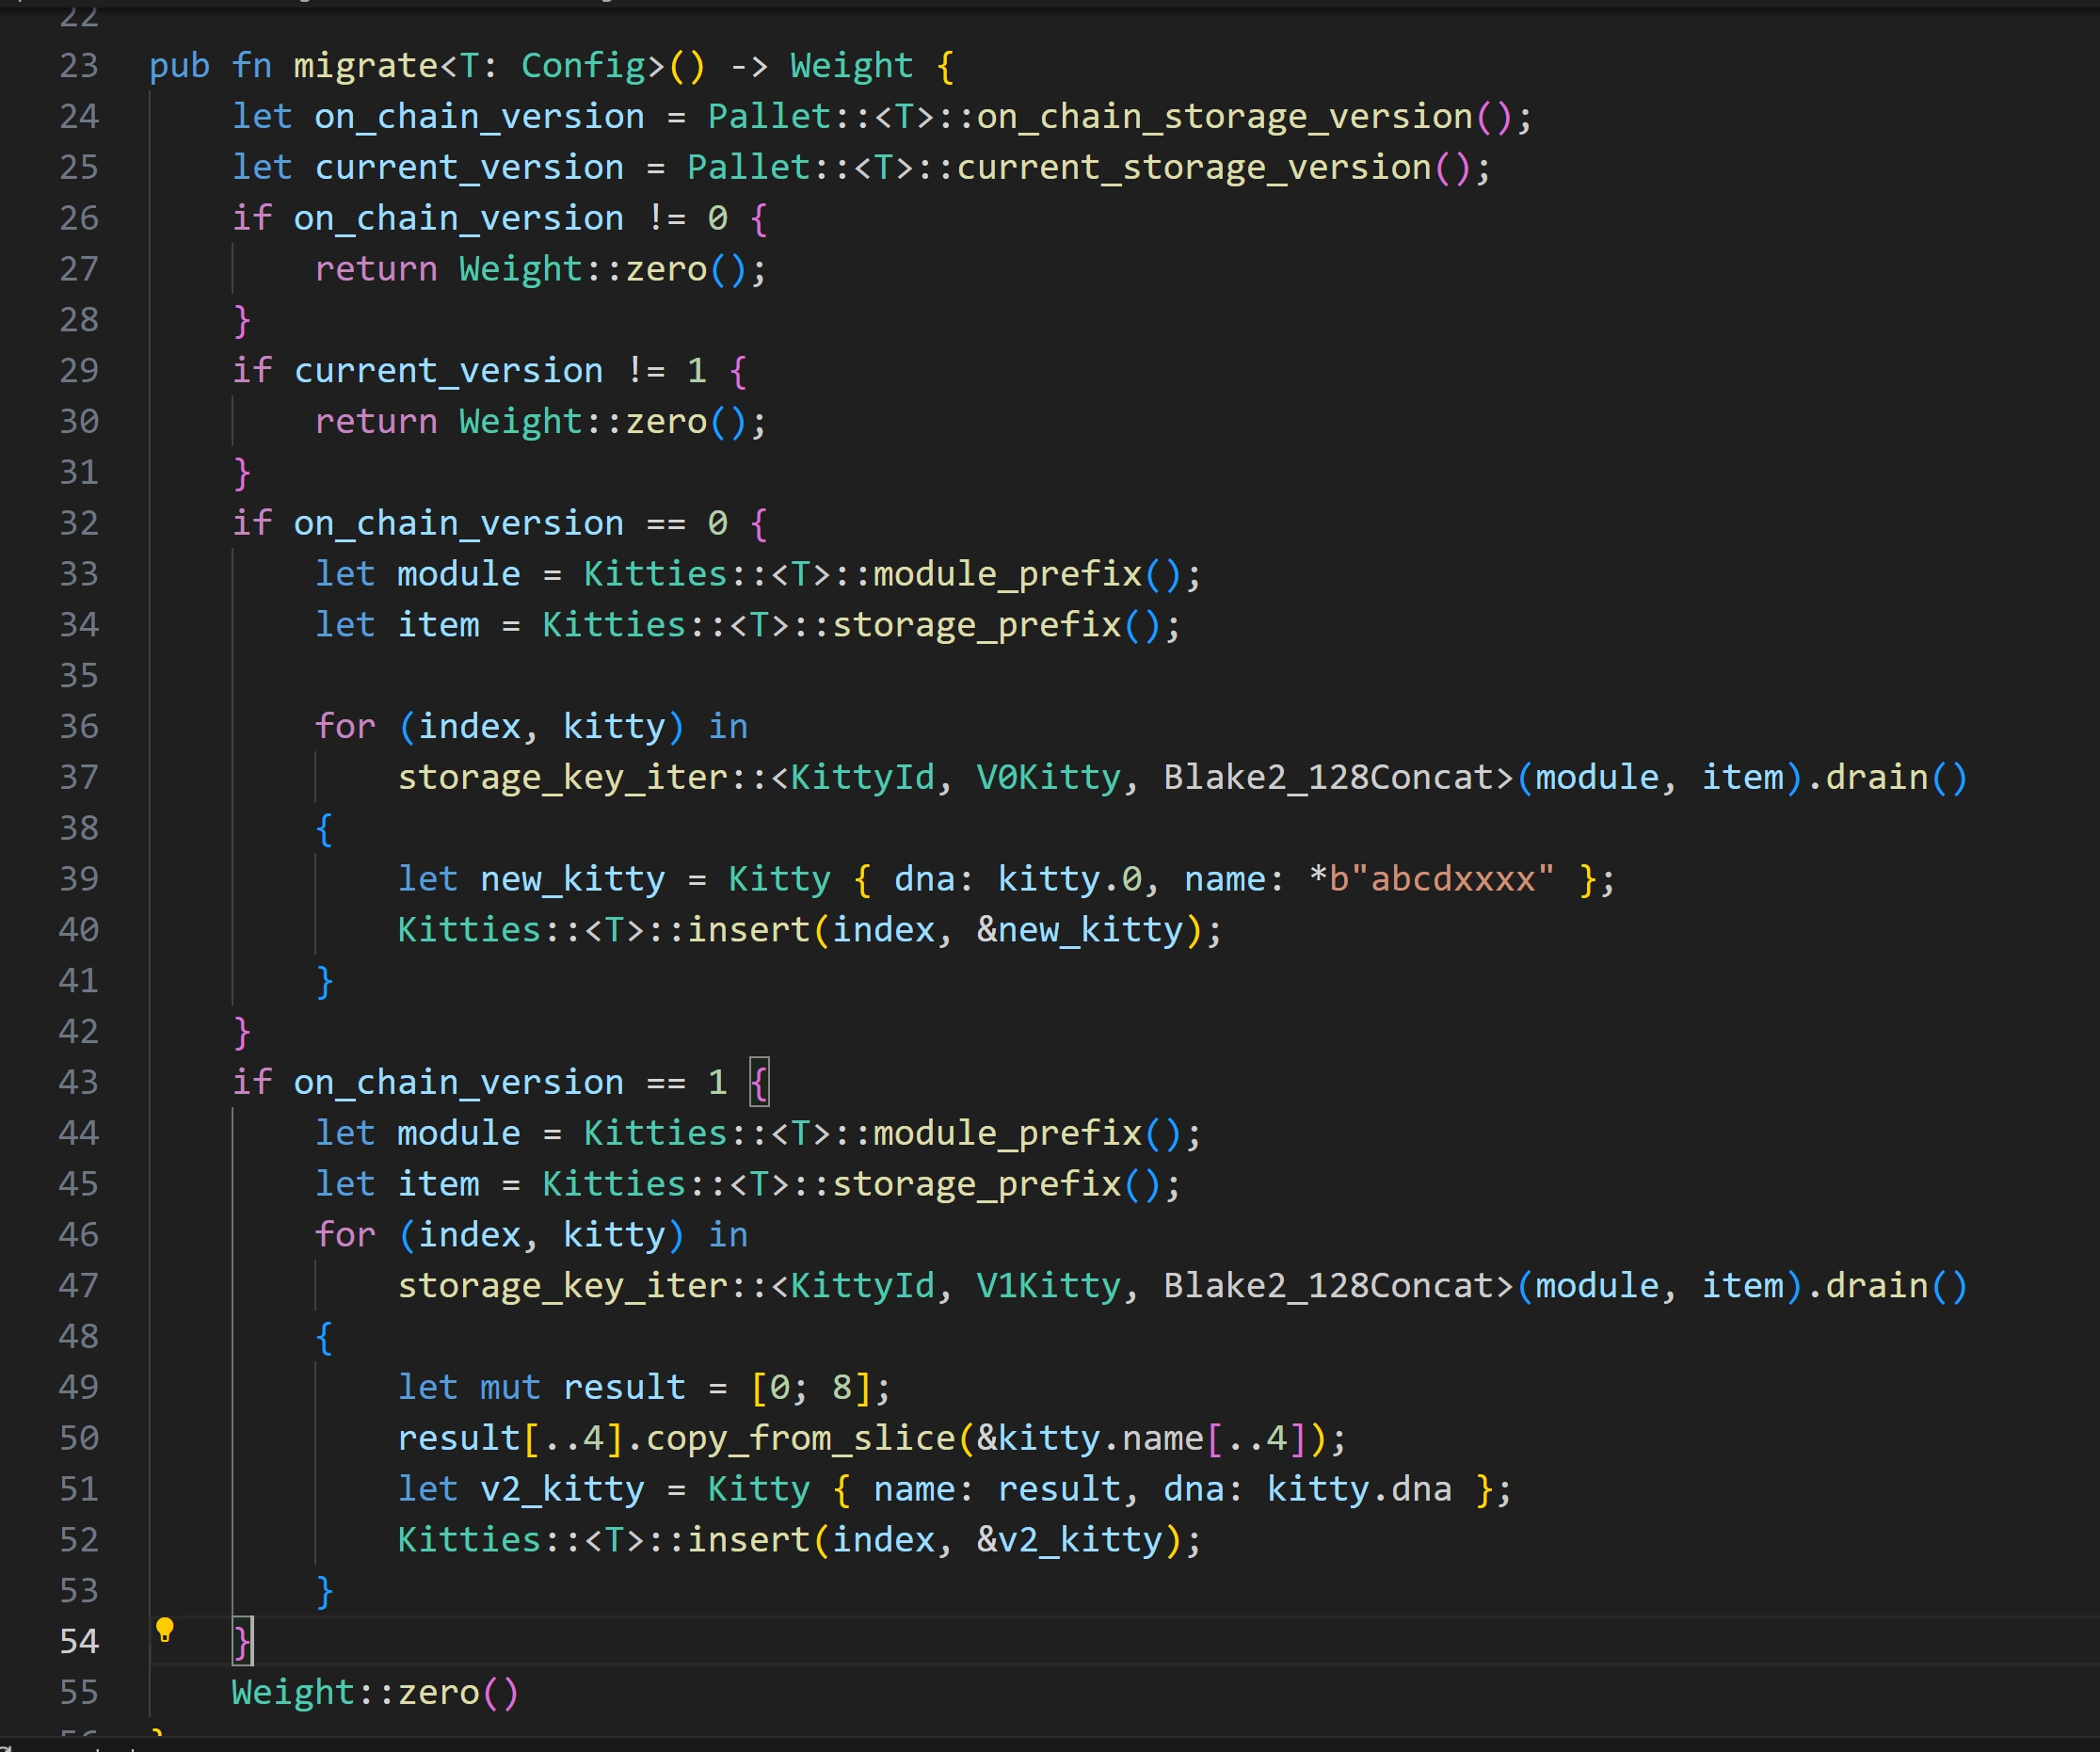Click line number 43 in the gutter

point(79,1082)
